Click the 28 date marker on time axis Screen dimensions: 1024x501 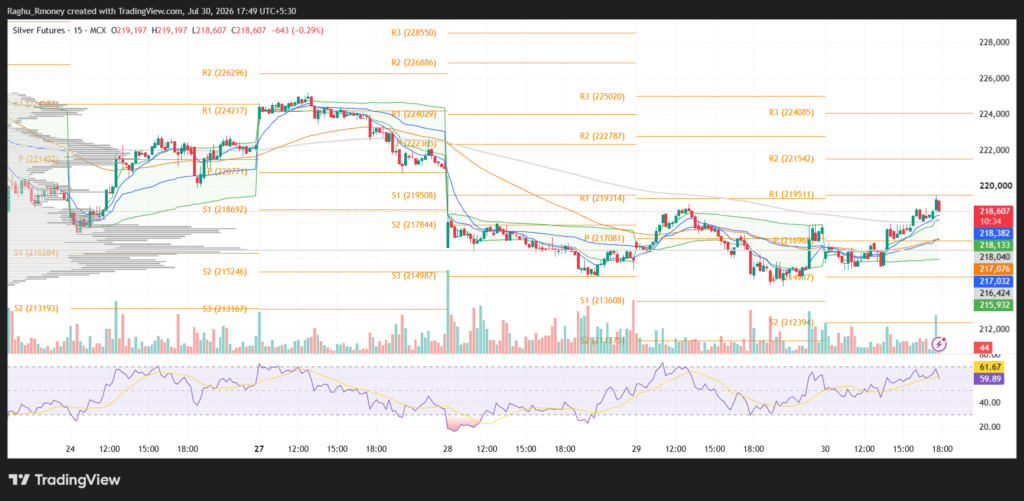click(448, 449)
